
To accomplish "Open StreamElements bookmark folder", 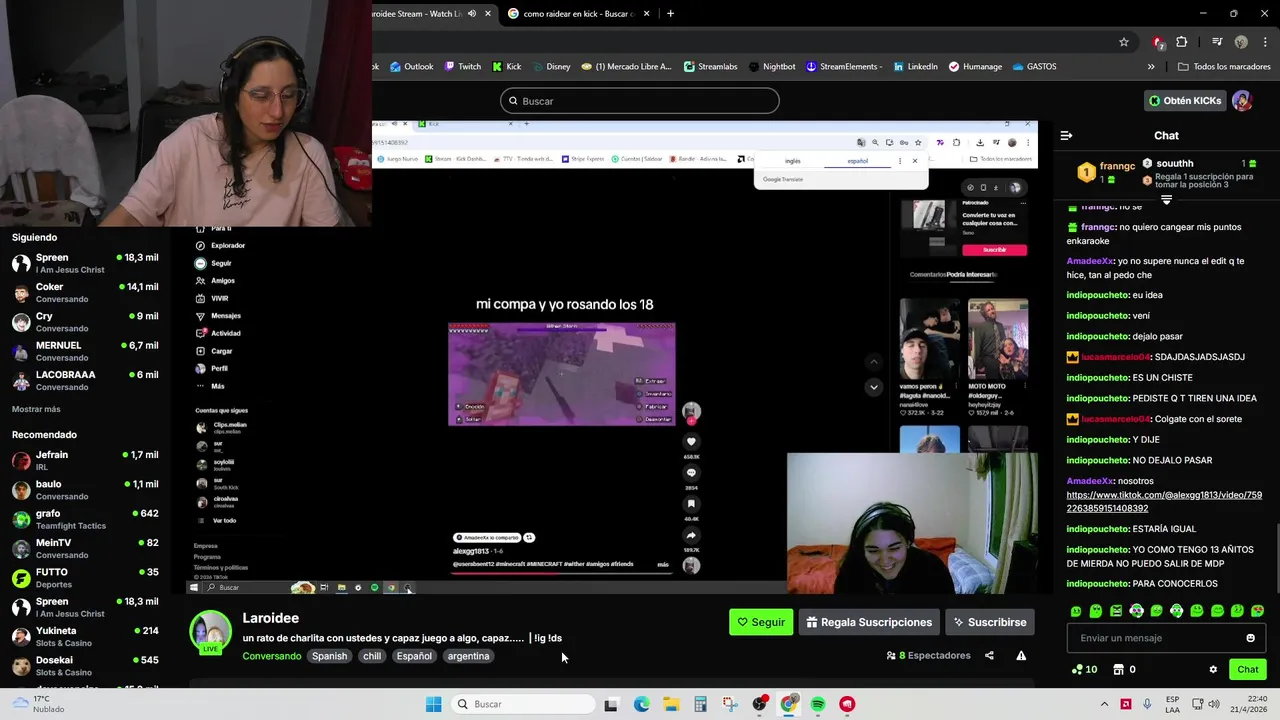I will 844,67.
